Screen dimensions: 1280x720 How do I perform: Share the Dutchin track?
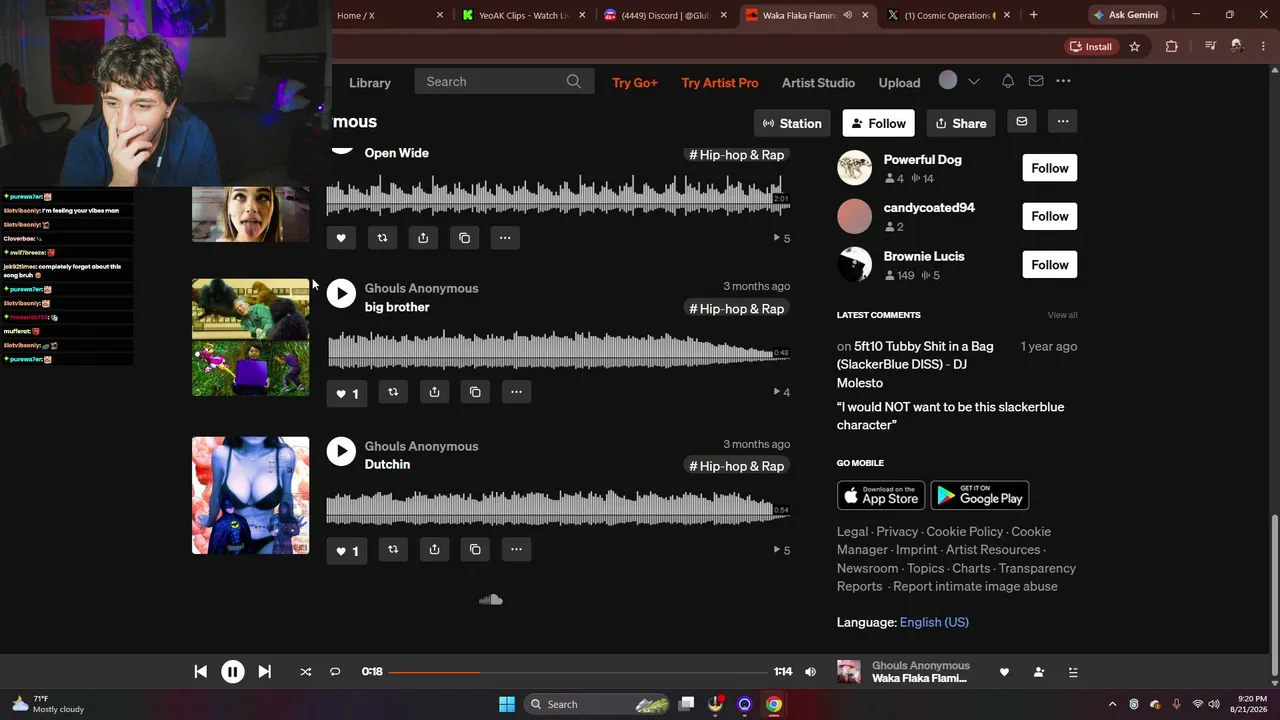[x=434, y=549]
